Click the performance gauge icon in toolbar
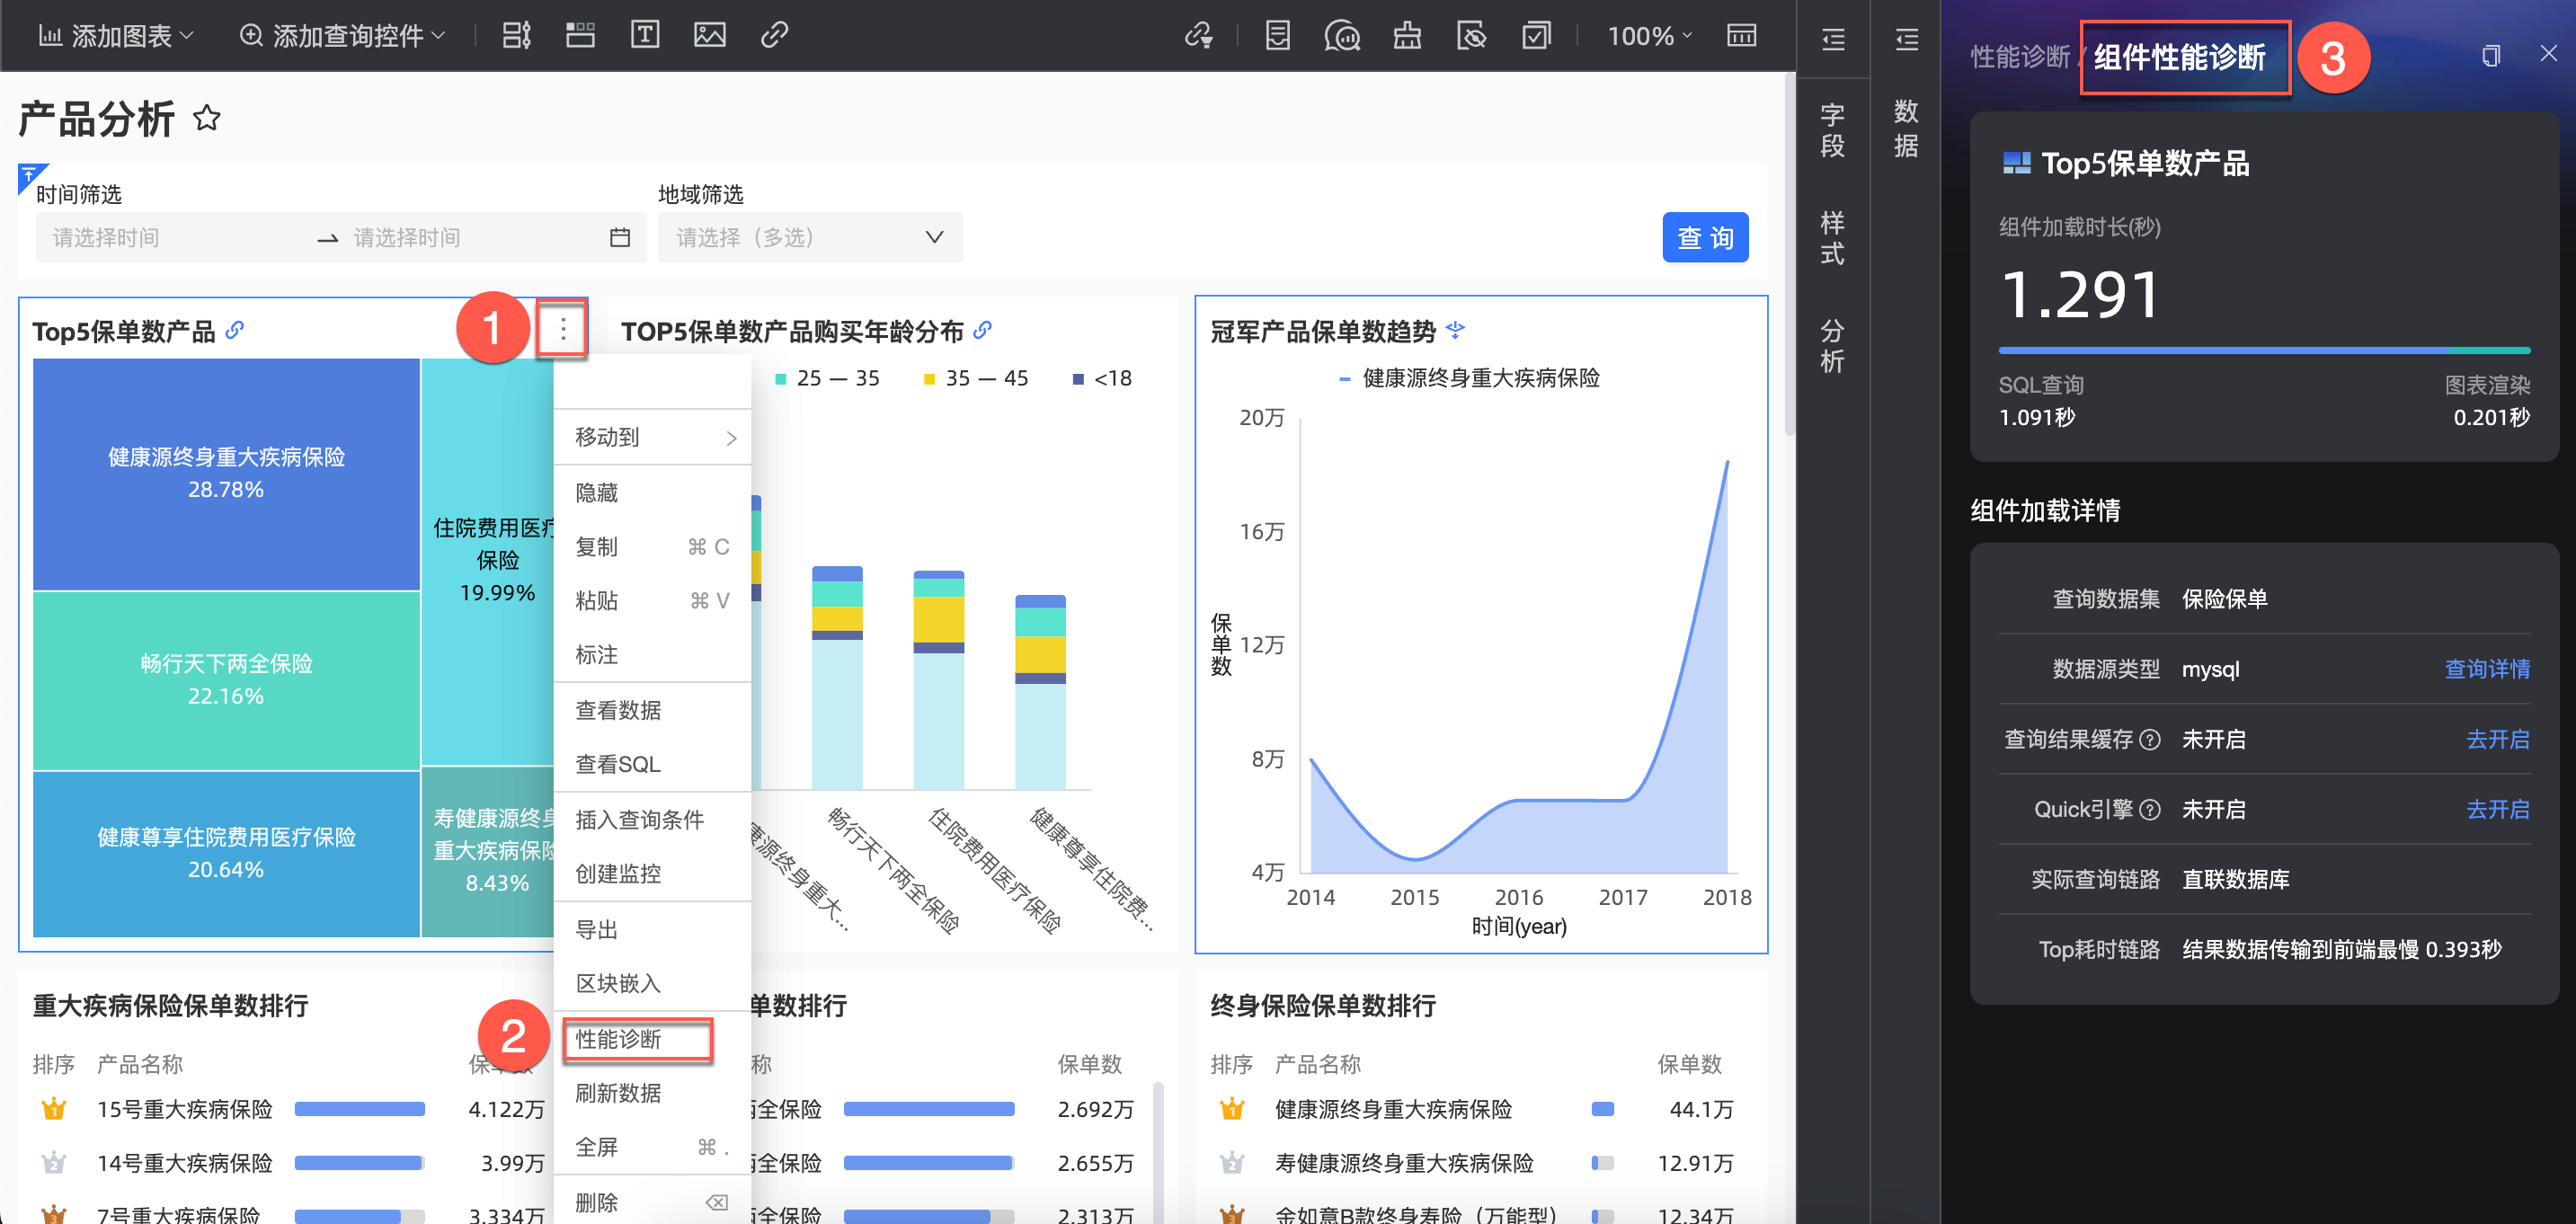Image resolution: width=2576 pixels, height=1224 pixels. pyautogui.click(x=1342, y=36)
